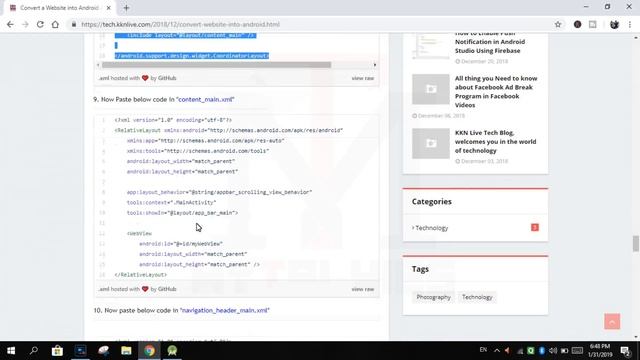The width and height of the screenshot is (640, 360).
Task: Switch EN input language in tray
Action: (x=483, y=350)
